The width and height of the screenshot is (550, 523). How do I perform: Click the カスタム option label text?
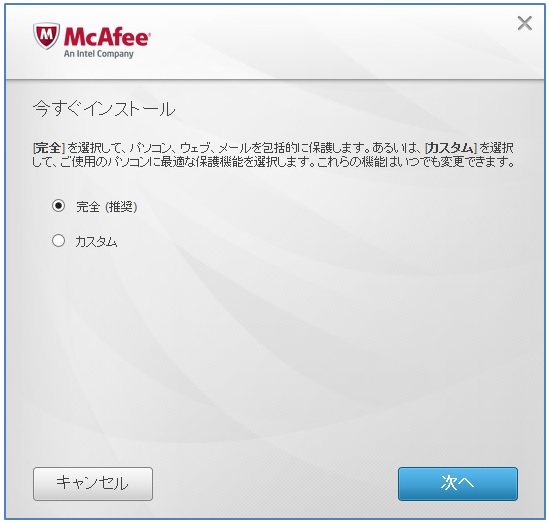point(96,242)
